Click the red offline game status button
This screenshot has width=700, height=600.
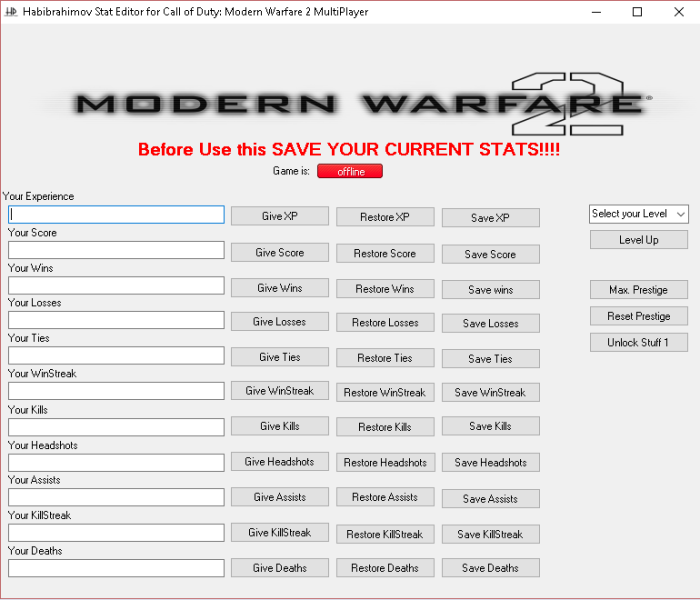(x=350, y=171)
